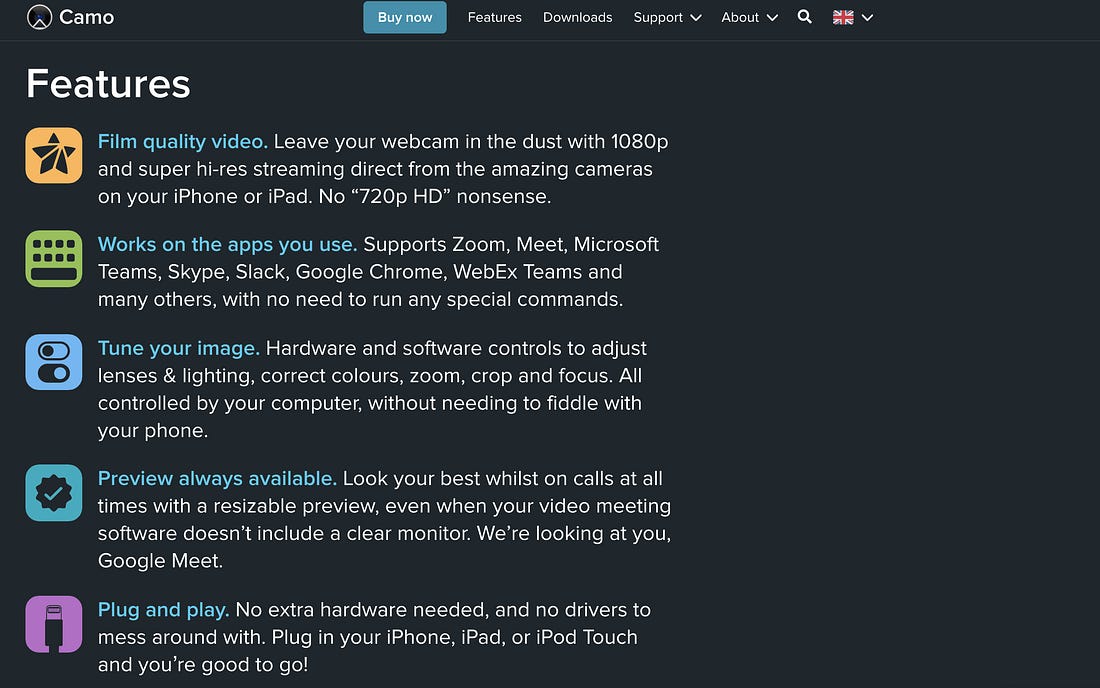Click 'Works on the apps you use.' heading

(227, 244)
